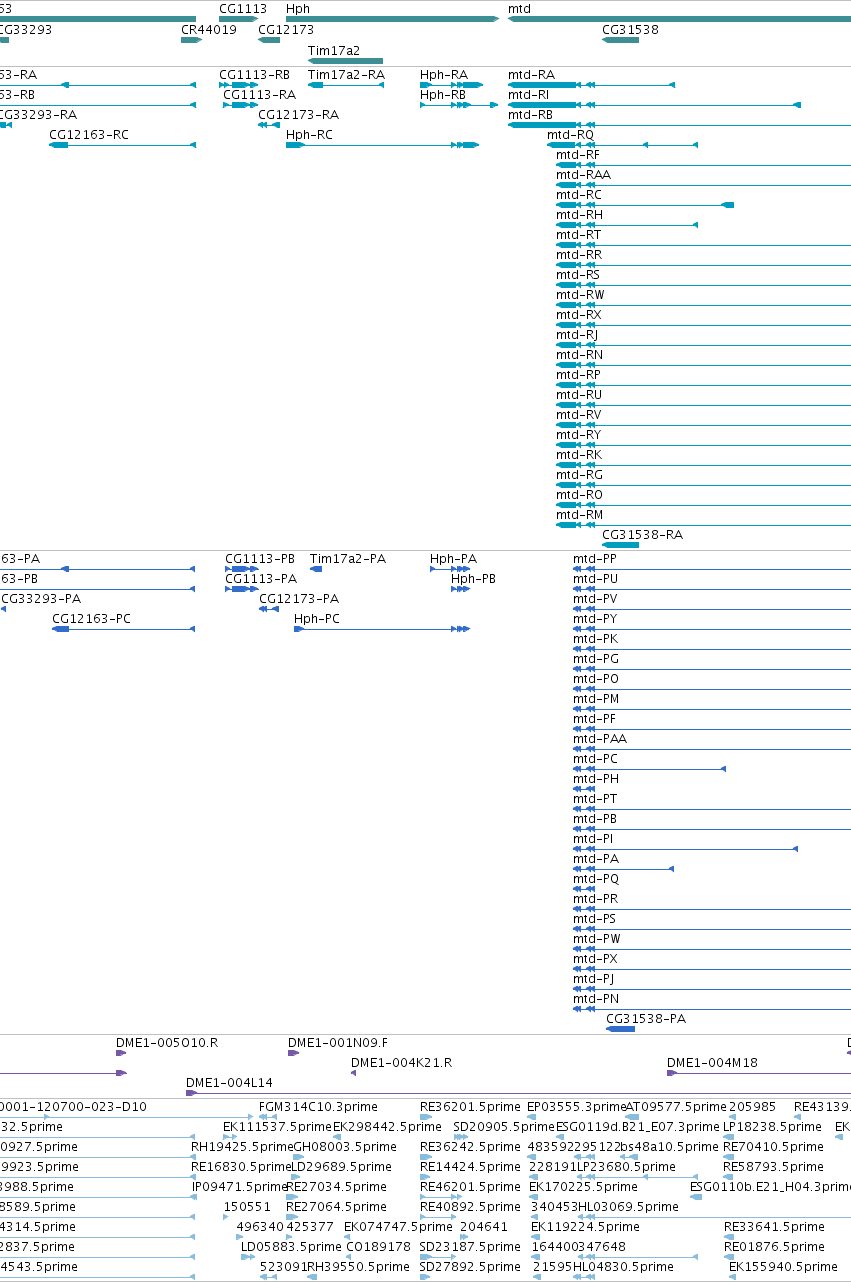
Task: Select the CG31538 gene label
Action: point(630,30)
